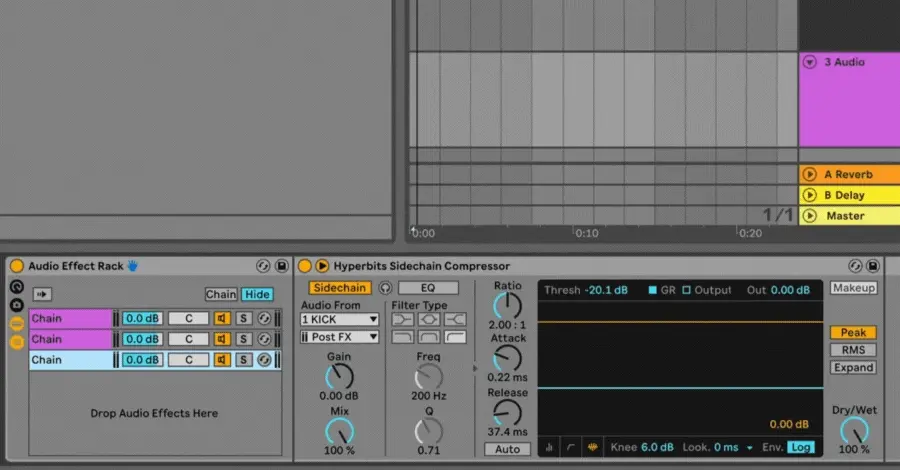Viewport: 900px width, 470px height.
Task: Select Peak compression mode
Action: pyautogui.click(x=854, y=332)
